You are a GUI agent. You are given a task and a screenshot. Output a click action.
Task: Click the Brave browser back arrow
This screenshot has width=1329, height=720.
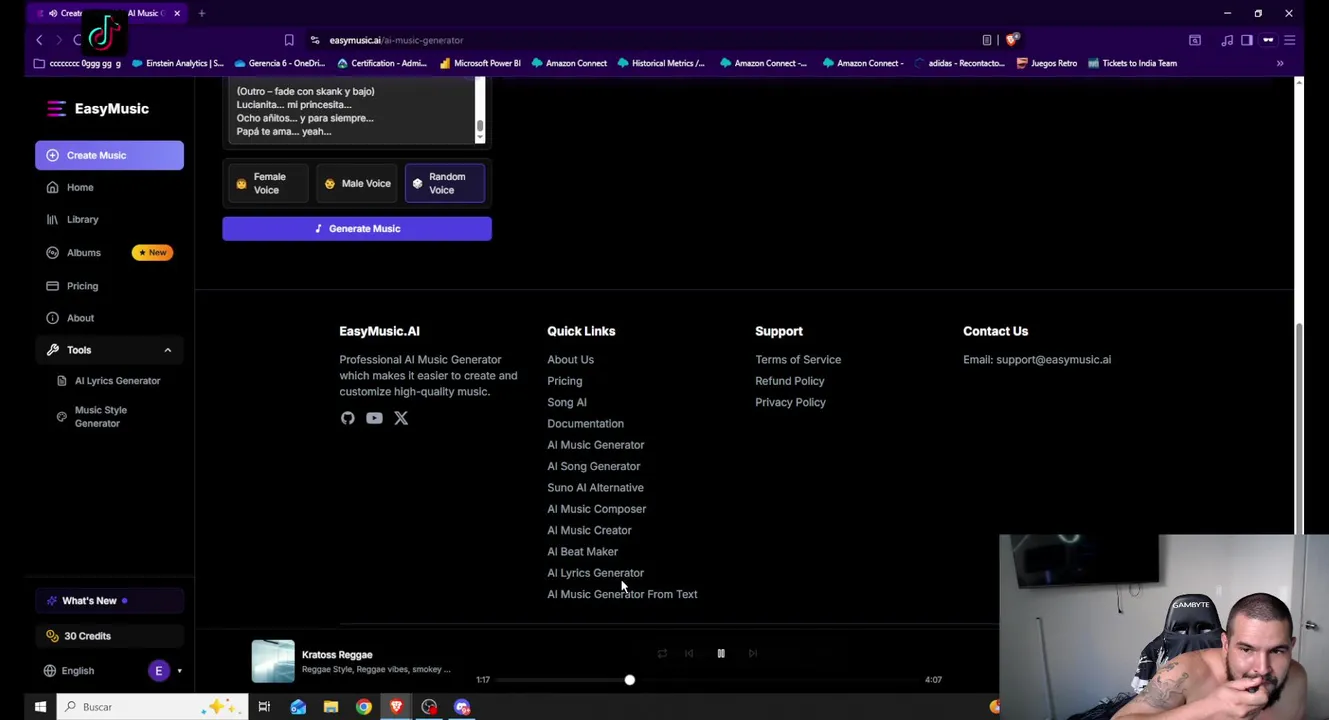tap(39, 40)
